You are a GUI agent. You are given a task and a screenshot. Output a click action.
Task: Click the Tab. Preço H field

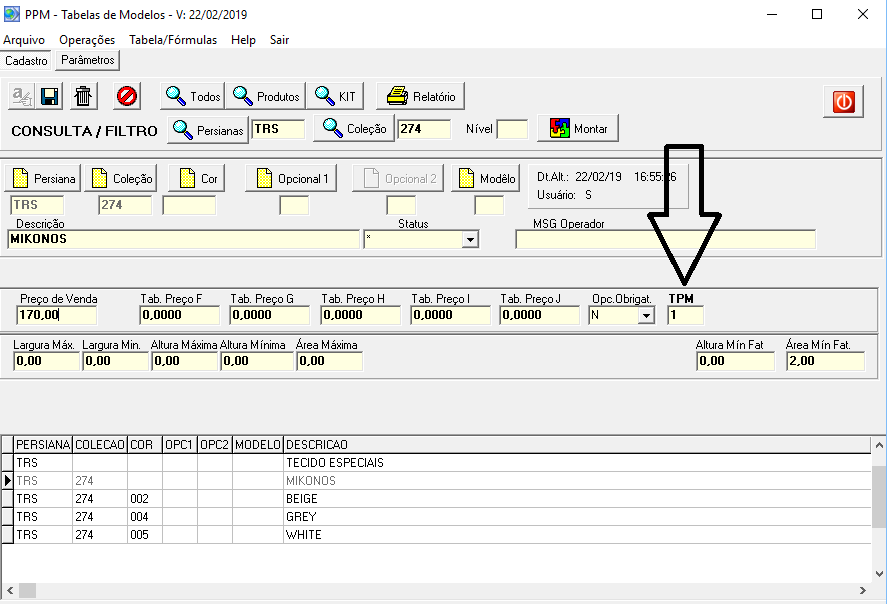[360, 315]
